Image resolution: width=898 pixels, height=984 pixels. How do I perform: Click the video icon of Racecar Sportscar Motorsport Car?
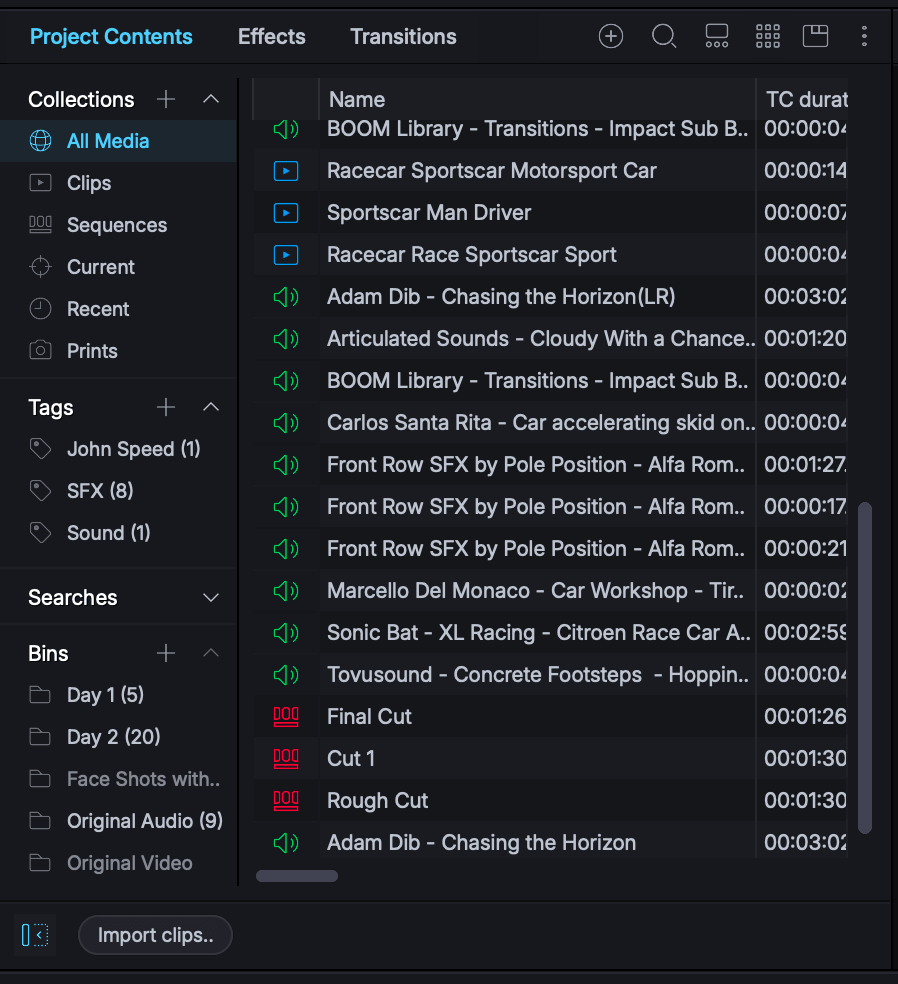[x=286, y=171]
